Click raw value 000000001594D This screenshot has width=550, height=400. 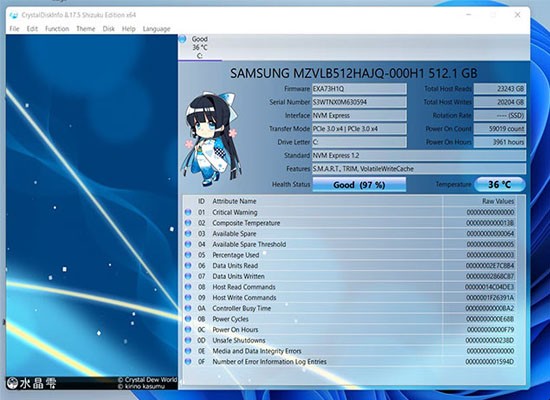pyautogui.click(x=490, y=361)
